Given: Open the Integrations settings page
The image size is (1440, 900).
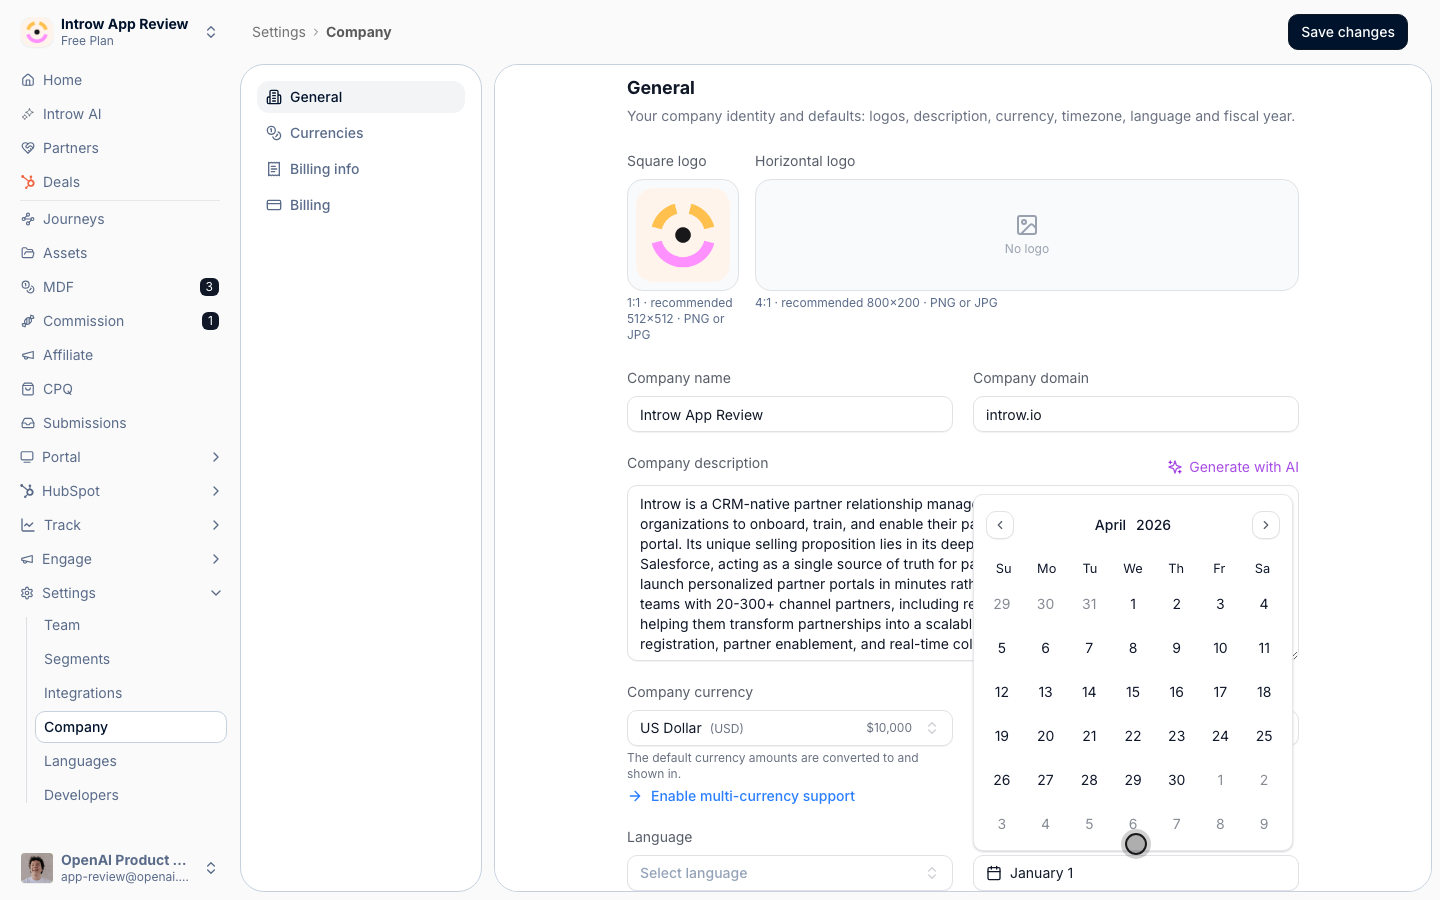Looking at the screenshot, I should click(83, 693).
